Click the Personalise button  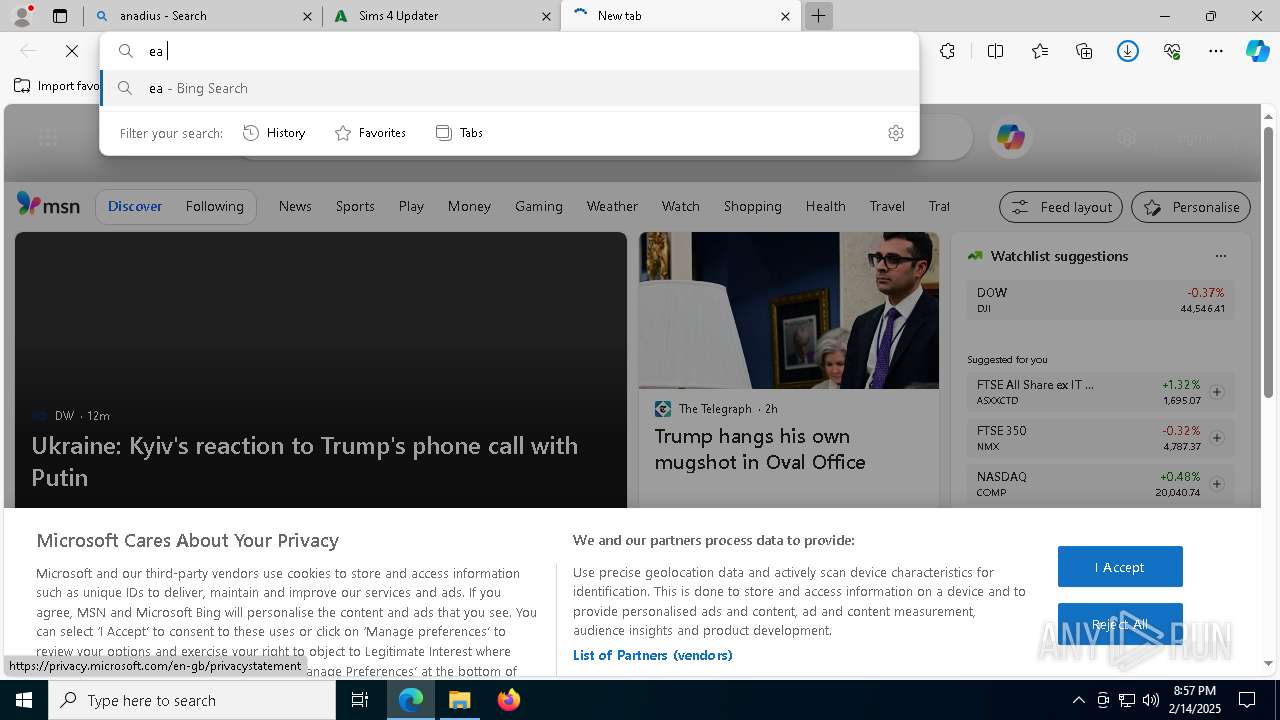point(1191,207)
